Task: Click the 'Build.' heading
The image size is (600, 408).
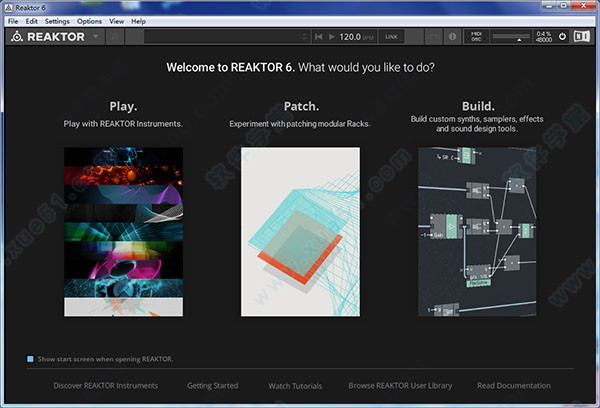Action: 478,106
